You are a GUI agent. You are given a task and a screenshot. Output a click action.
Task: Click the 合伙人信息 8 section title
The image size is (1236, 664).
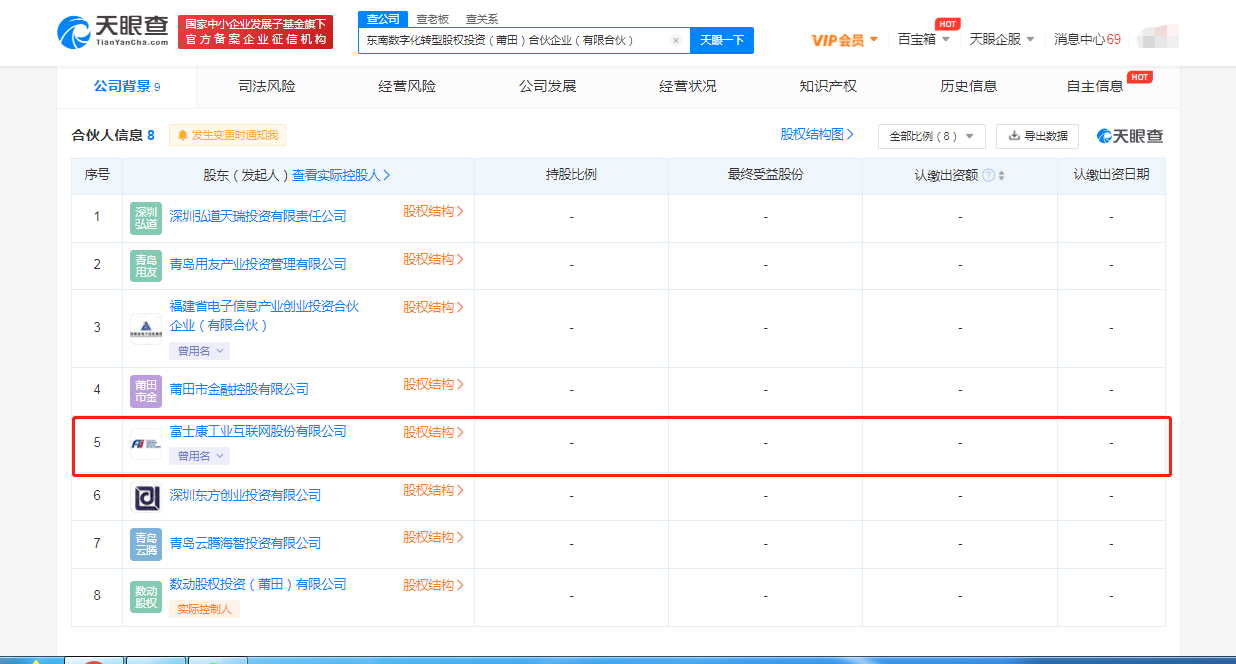(113, 135)
